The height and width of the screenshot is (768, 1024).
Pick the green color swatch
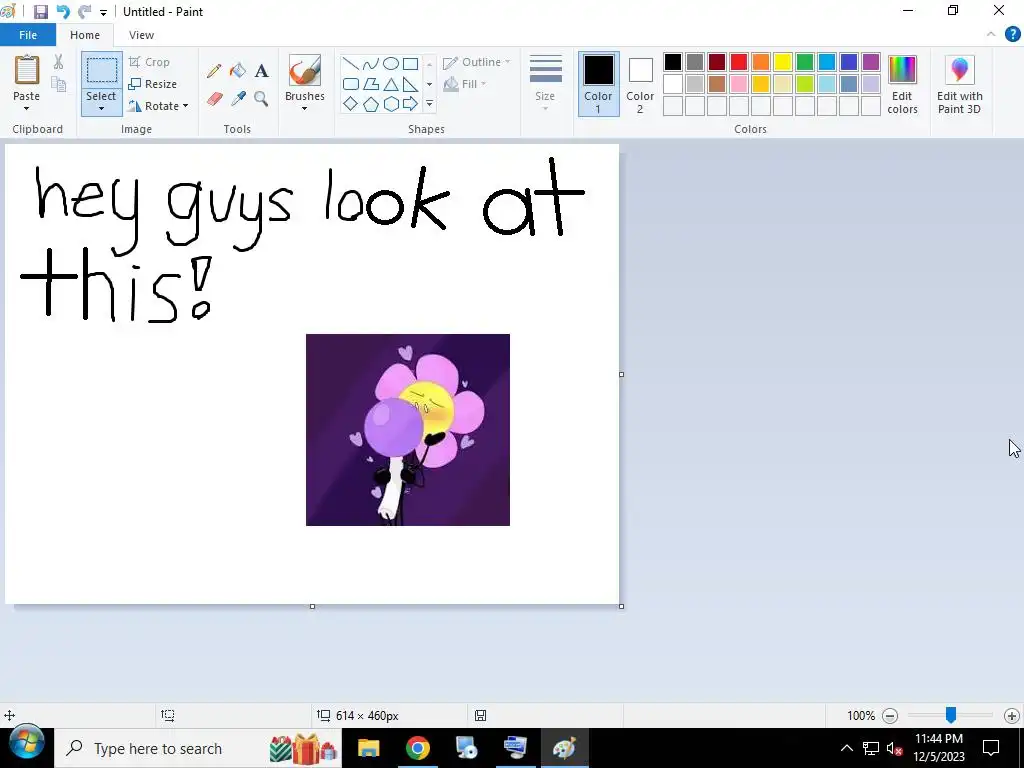[805, 62]
